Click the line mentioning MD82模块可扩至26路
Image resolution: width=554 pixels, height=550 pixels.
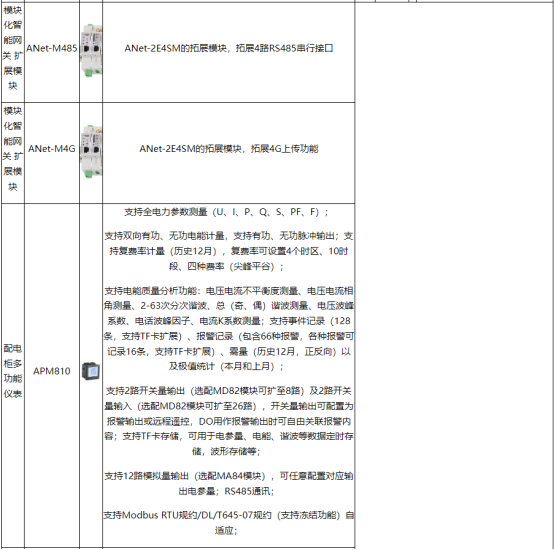click(x=229, y=406)
